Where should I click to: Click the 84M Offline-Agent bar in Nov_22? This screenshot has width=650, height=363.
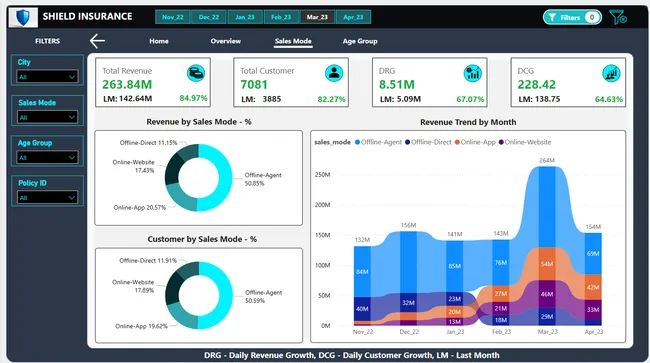click(362, 271)
